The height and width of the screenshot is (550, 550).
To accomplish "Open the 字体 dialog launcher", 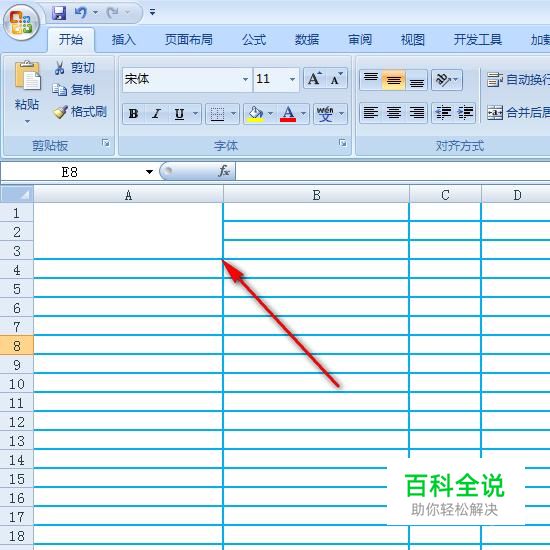I will click(x=343, y=143).
